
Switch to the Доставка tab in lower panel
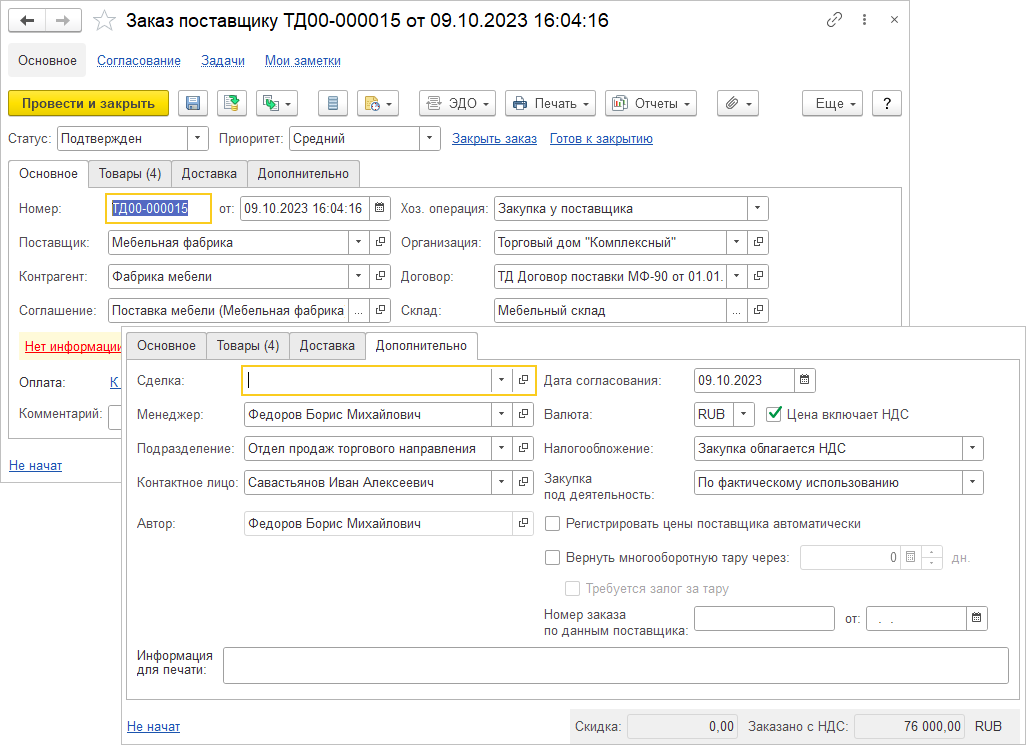click(x=327, y=346)
